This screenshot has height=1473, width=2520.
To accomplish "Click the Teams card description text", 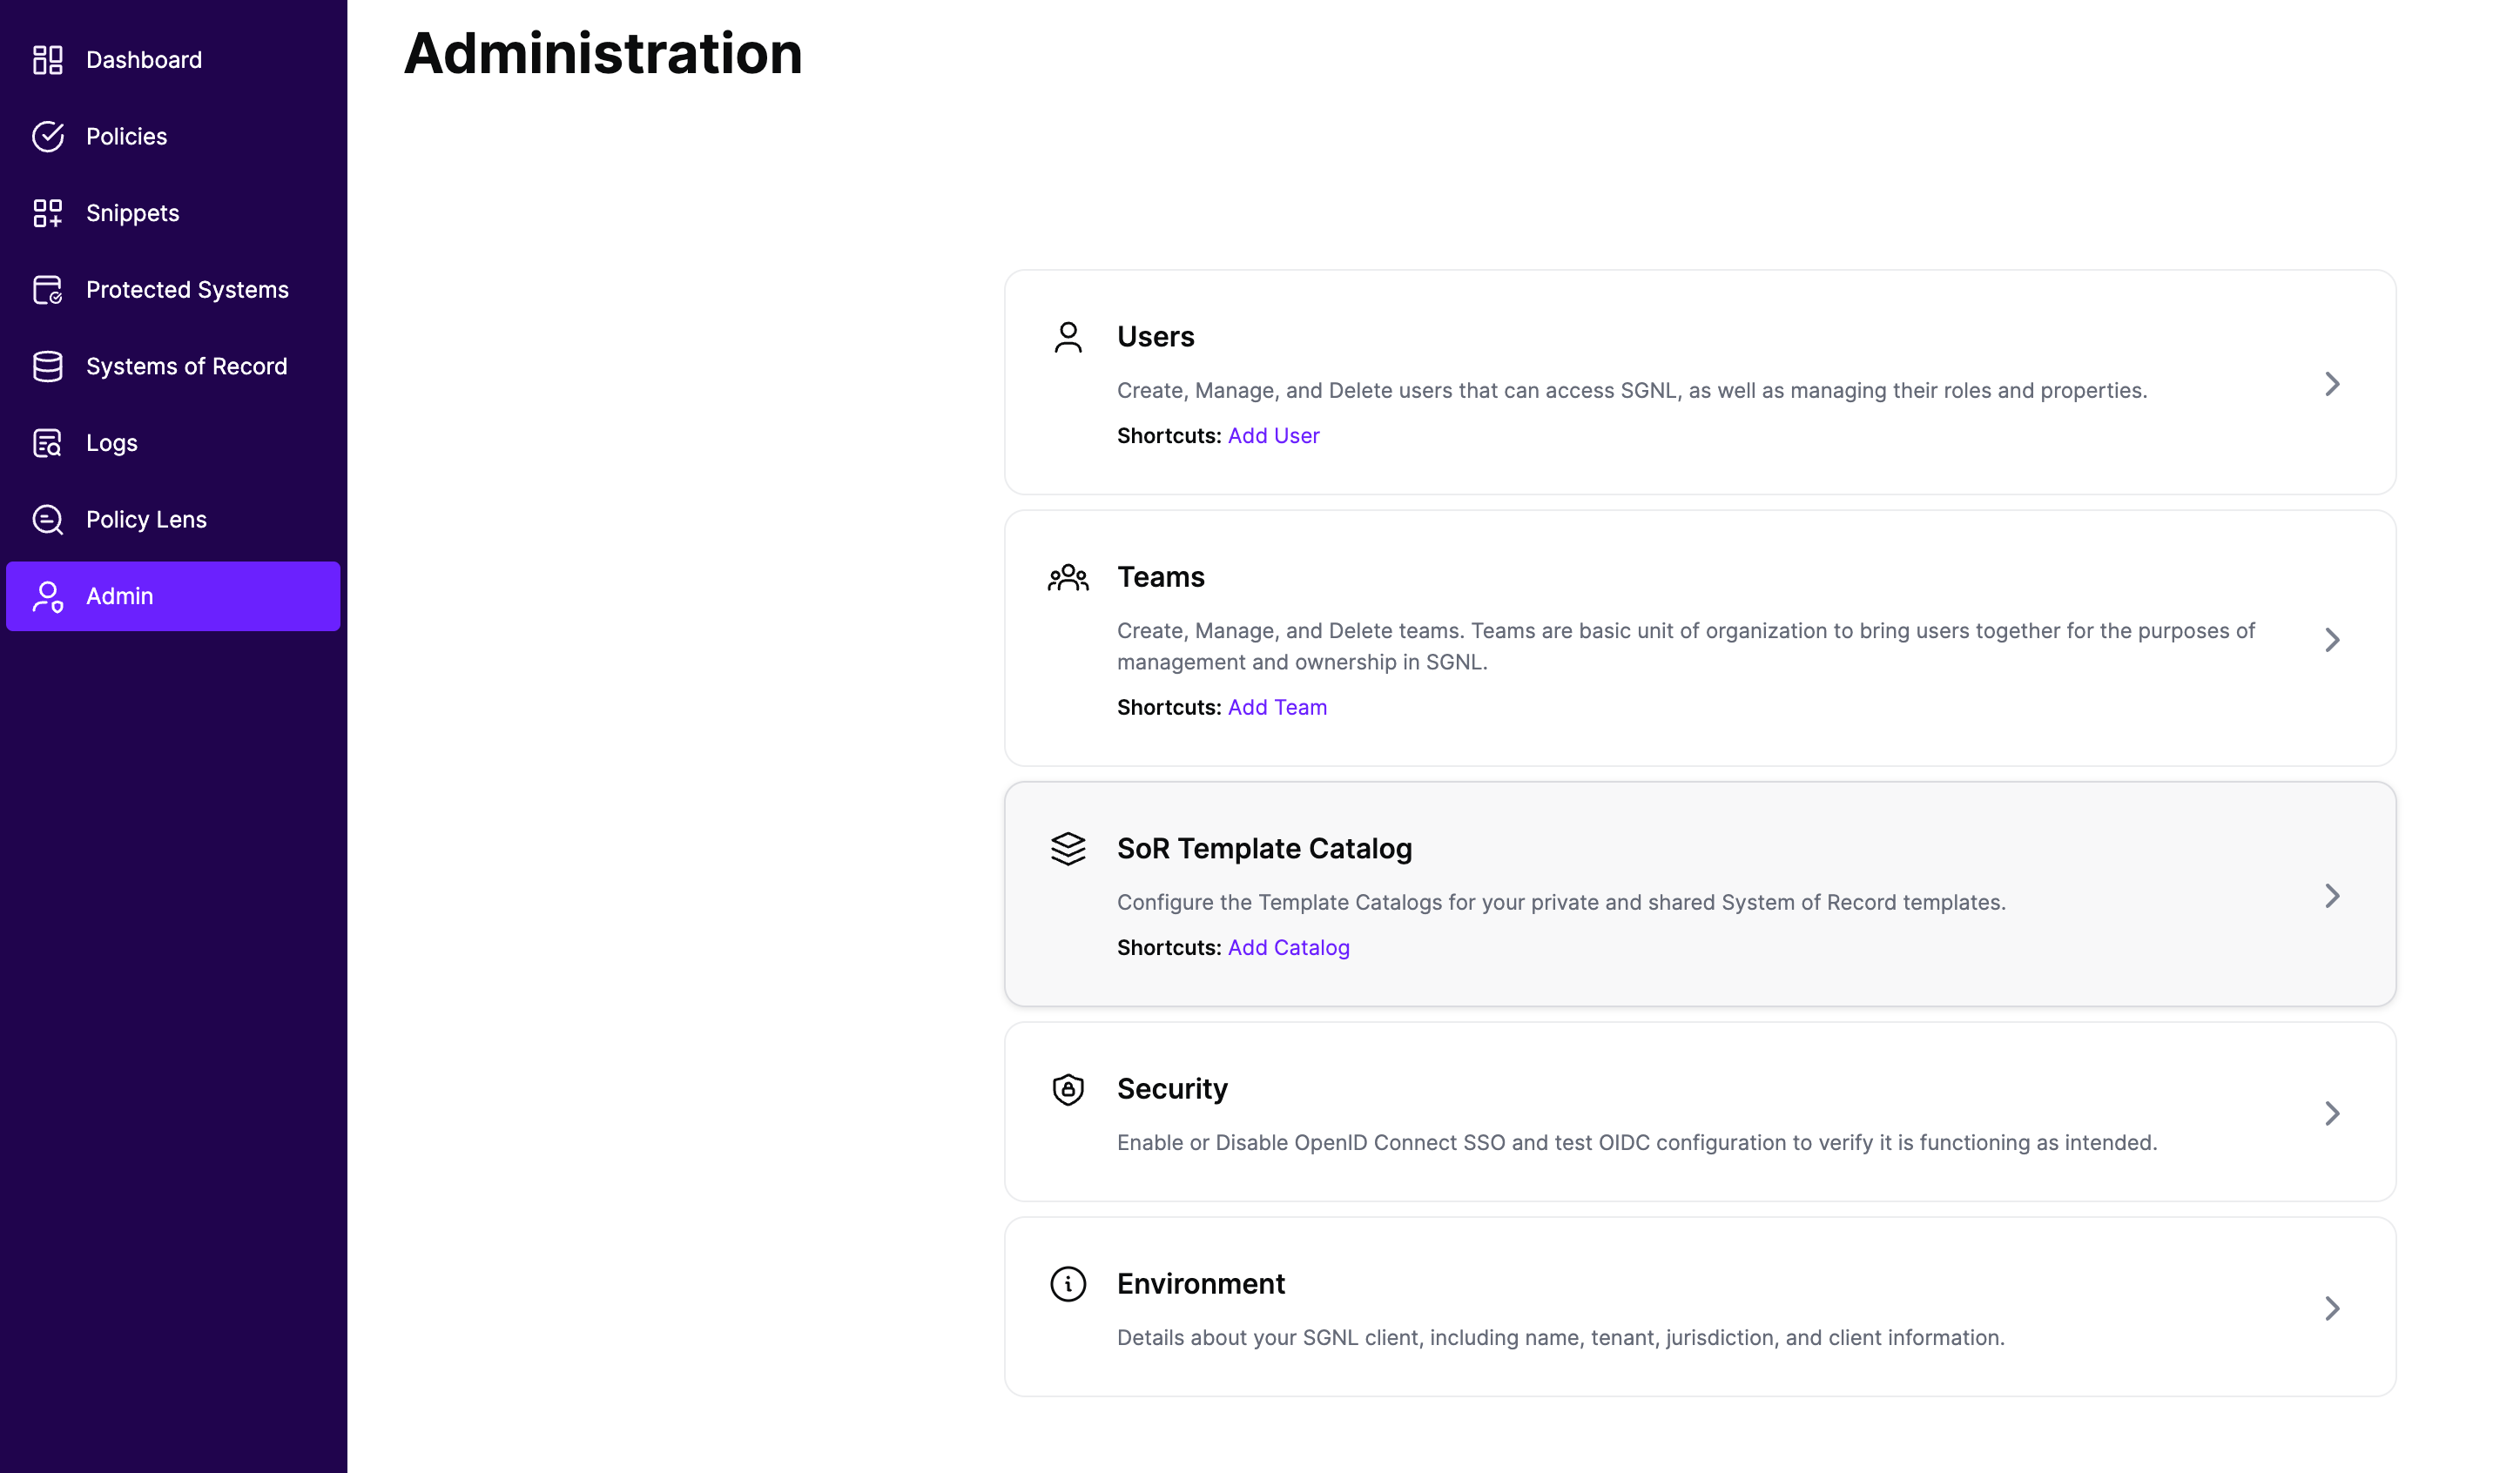I will tap(1686, 646).
